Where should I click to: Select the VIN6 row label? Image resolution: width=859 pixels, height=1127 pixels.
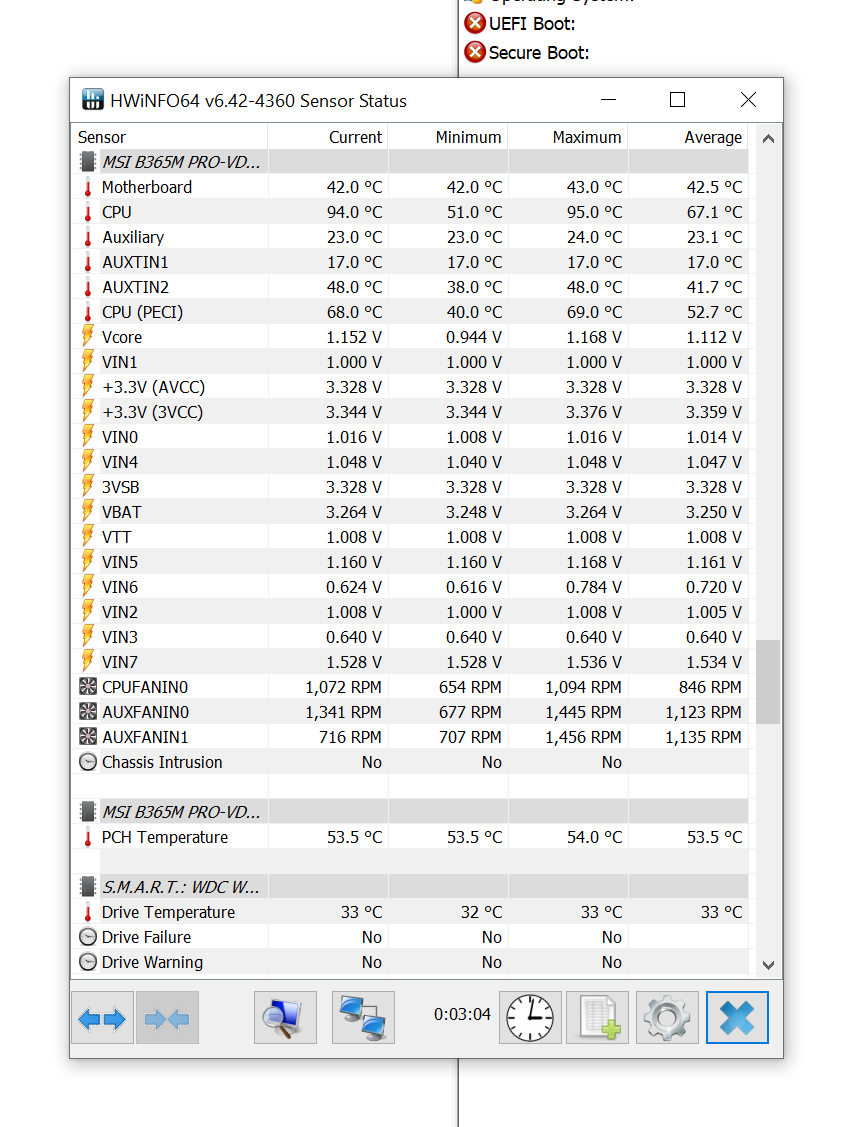[120, 587]
